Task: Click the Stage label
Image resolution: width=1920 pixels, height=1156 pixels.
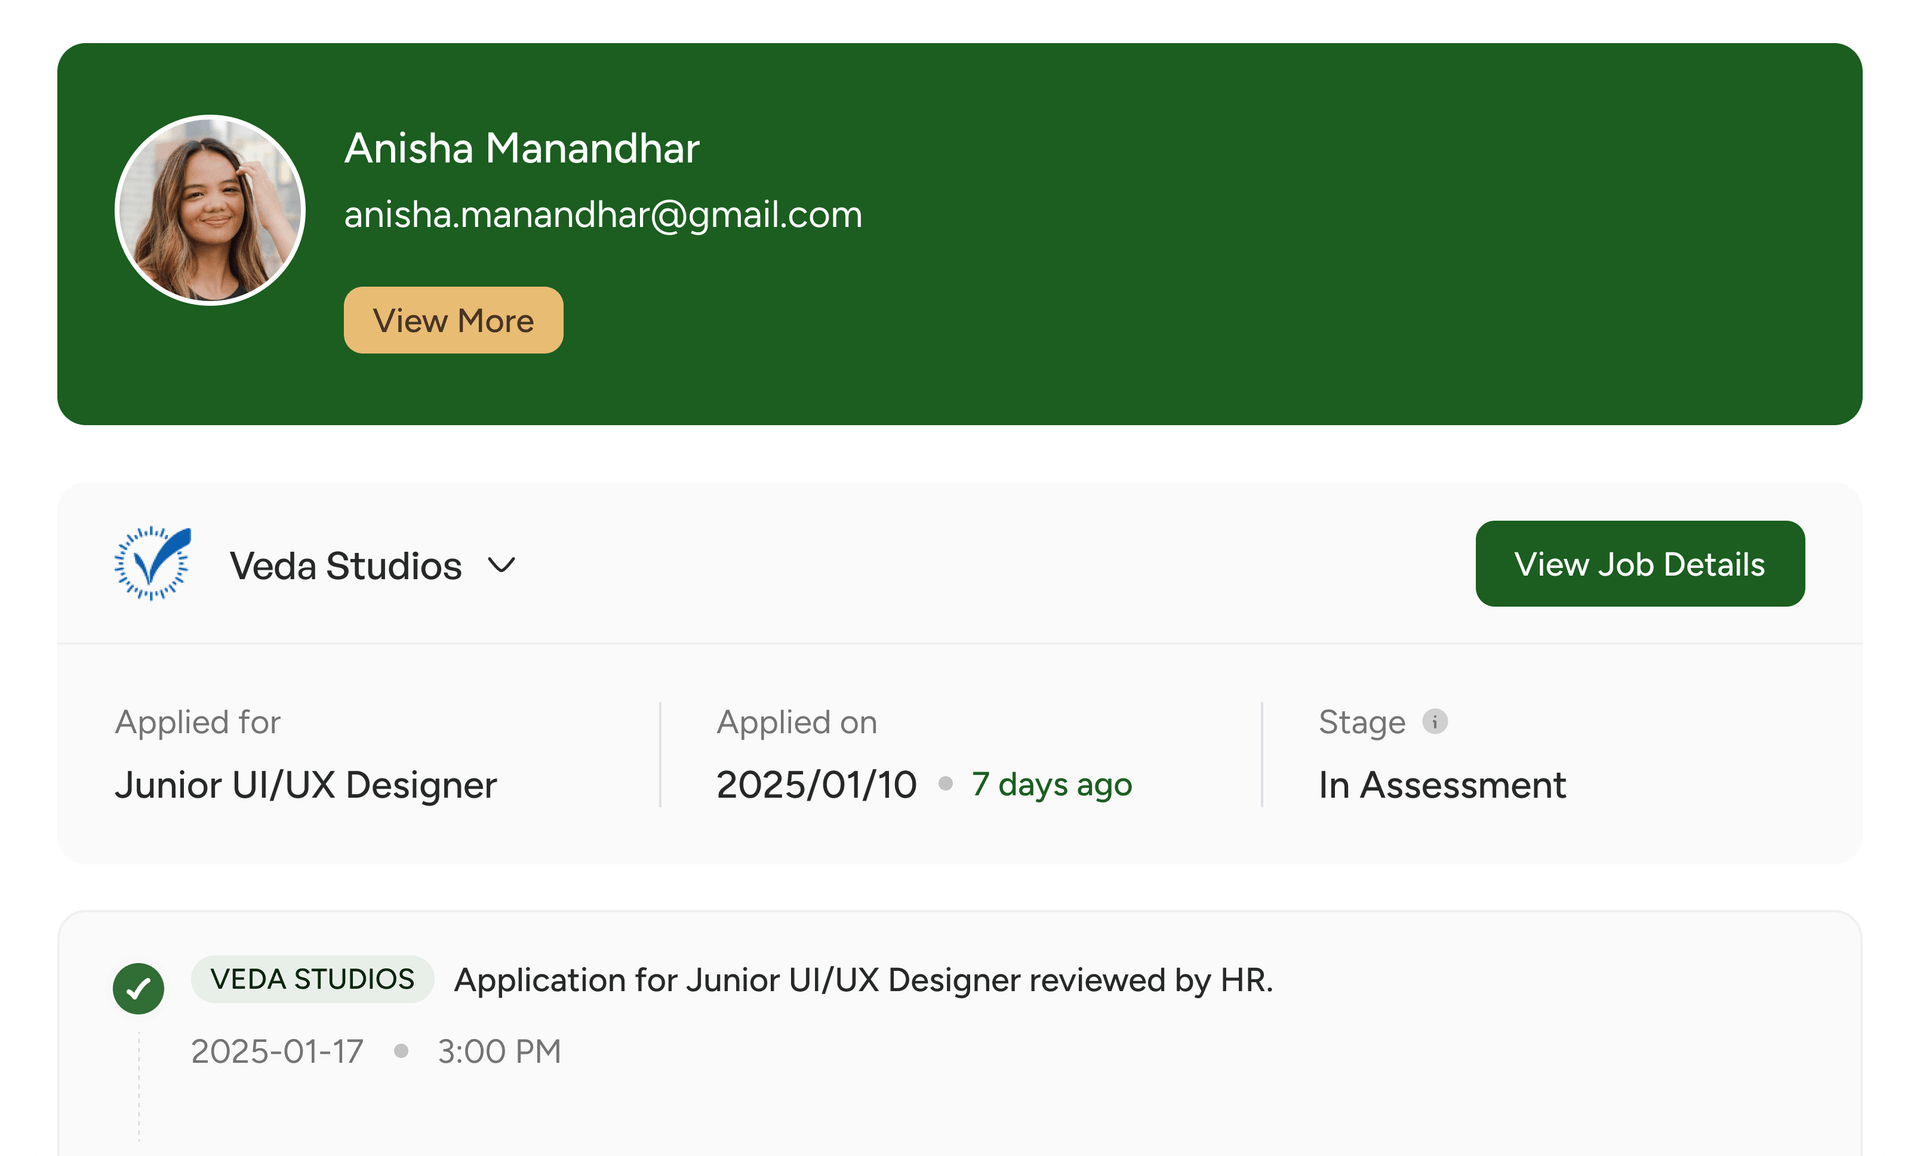Action: tap(1361, 722)
